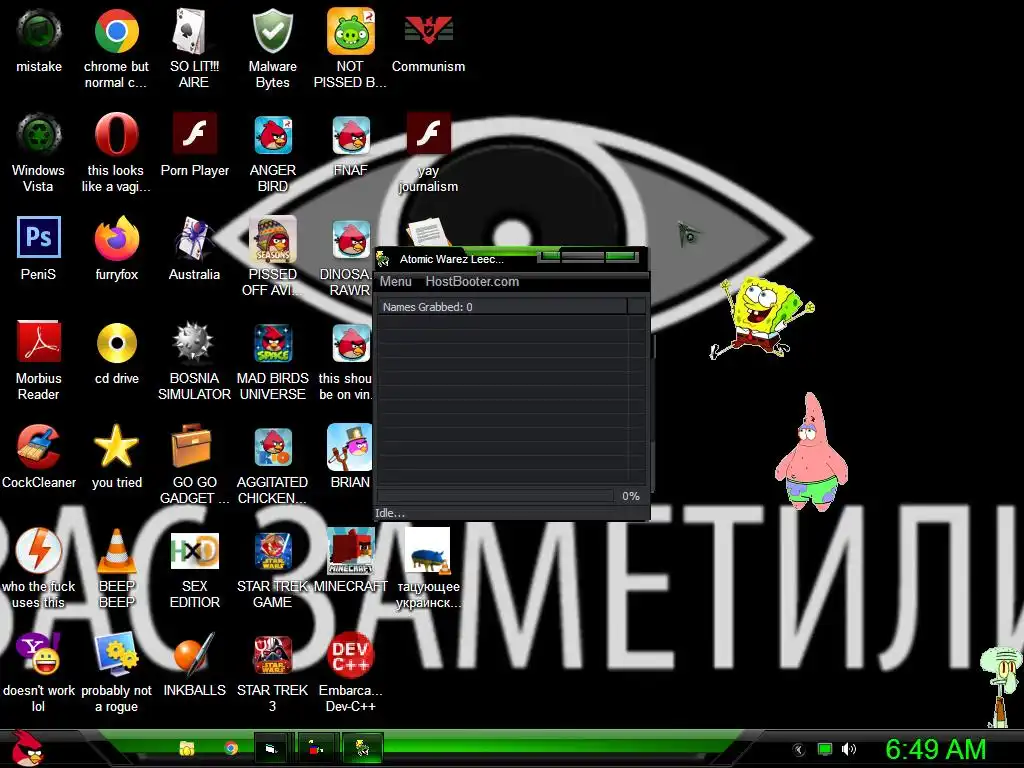The height and width of the screenshot is (768, 1024).
Task: Open the HostBooter.com menu item
Action: coord(472,281)
